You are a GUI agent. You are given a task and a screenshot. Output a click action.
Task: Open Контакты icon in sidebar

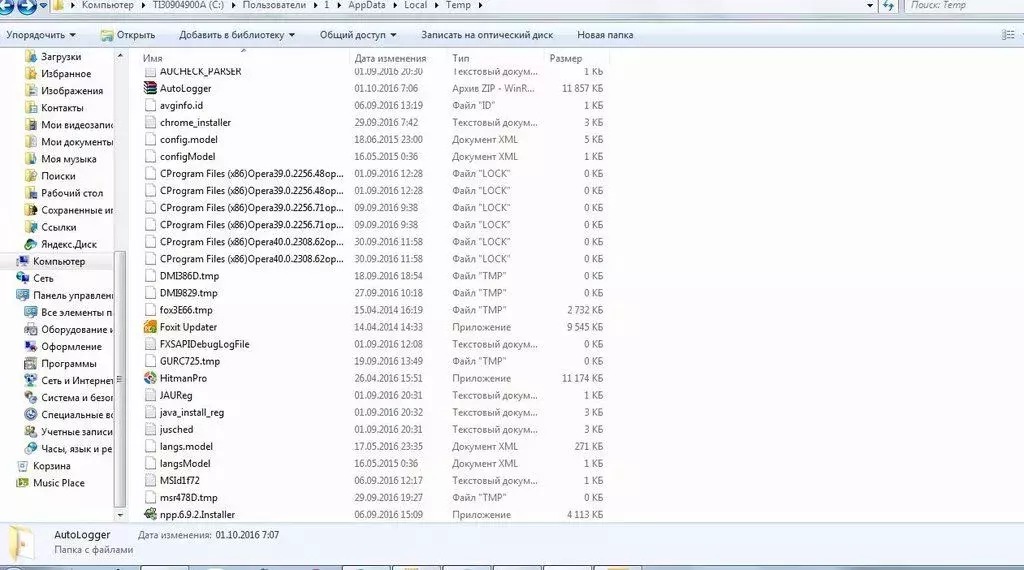coord(31,108)
